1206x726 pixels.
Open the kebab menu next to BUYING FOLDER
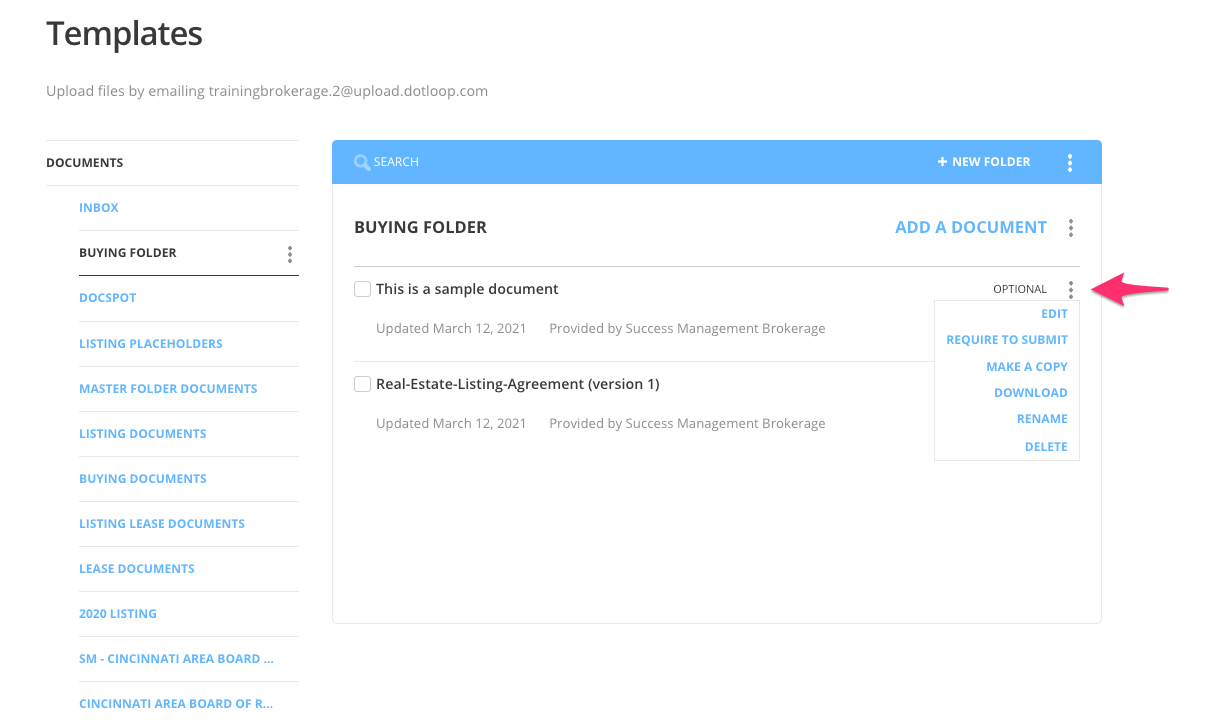tap(289, 253)
